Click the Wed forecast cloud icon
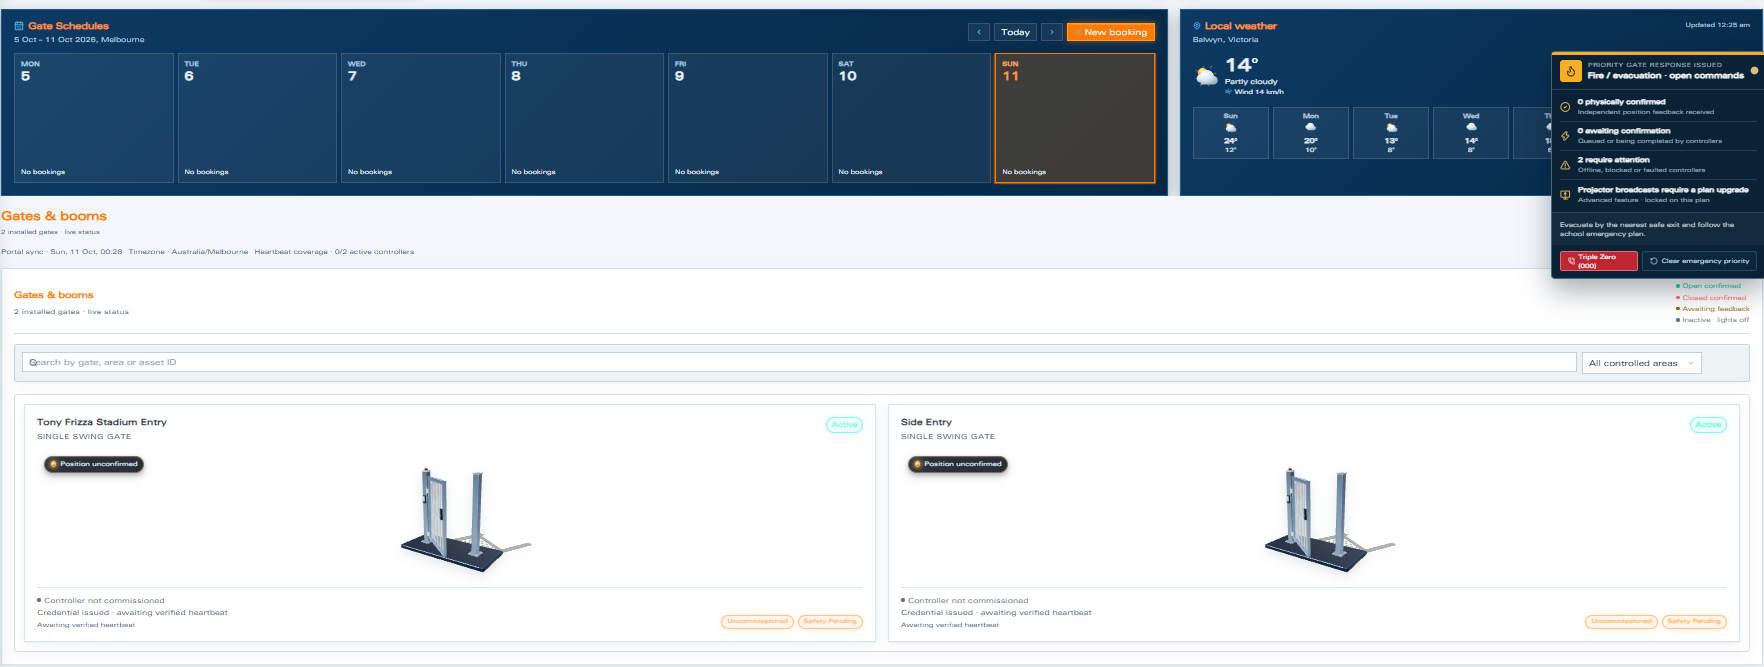The height and width of the screenshot is (667, 1764). click(x=1471, y=128)
